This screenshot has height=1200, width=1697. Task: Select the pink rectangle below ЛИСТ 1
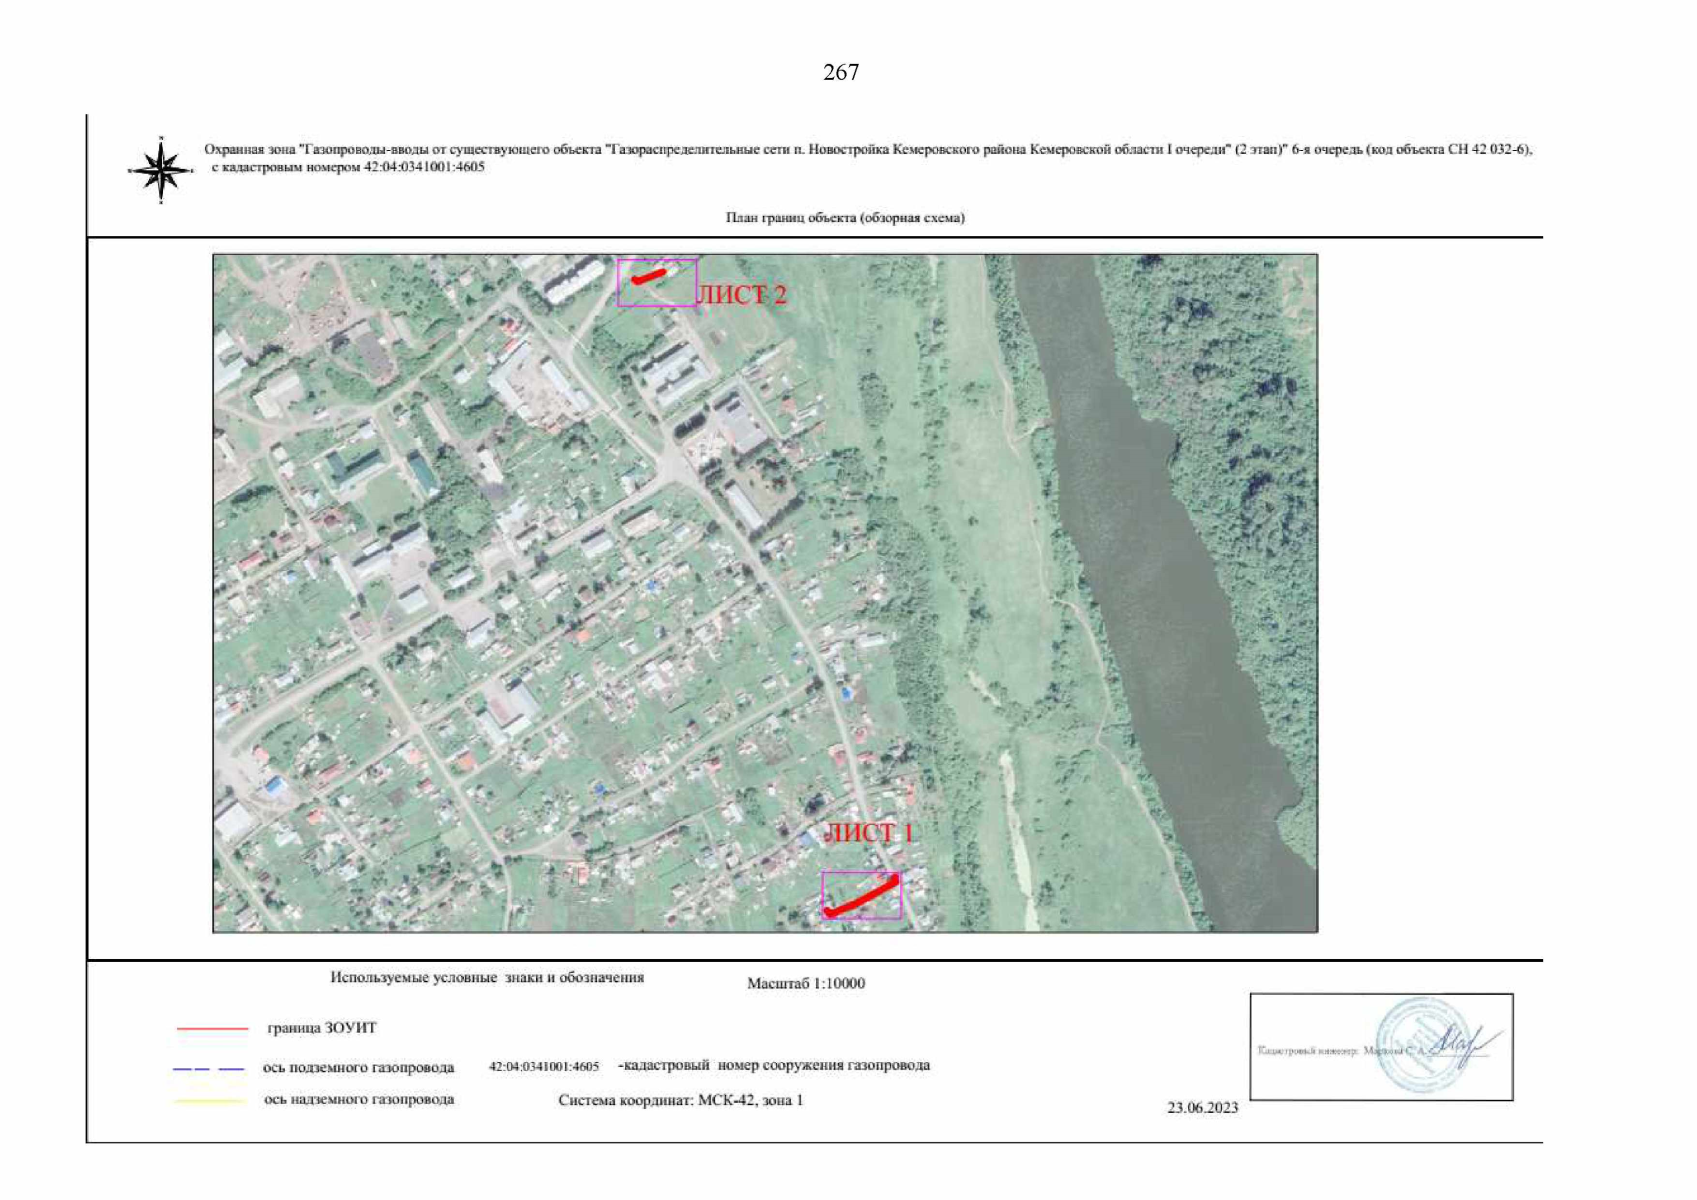coord(861,895)
